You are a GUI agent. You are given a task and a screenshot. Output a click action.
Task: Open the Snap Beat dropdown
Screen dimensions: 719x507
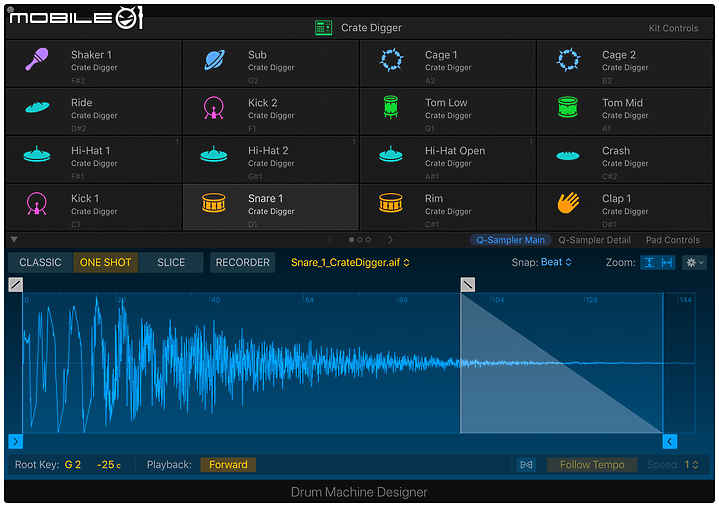556,262
